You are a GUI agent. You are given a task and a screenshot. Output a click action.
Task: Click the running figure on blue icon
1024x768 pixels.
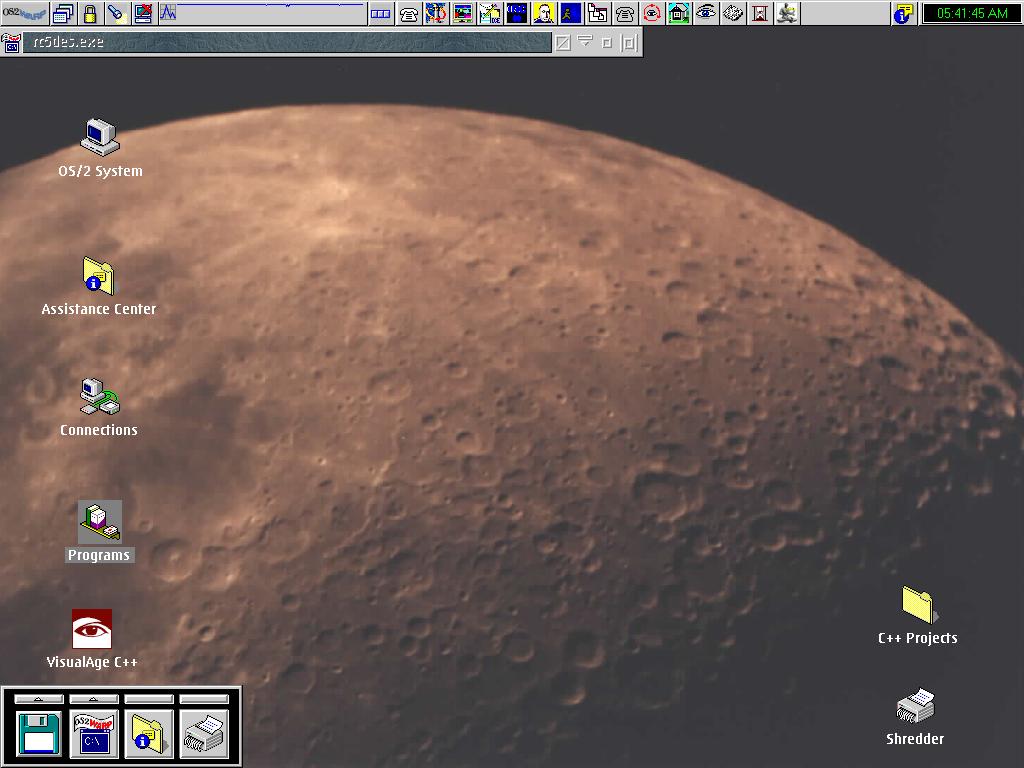coord(571,13)
